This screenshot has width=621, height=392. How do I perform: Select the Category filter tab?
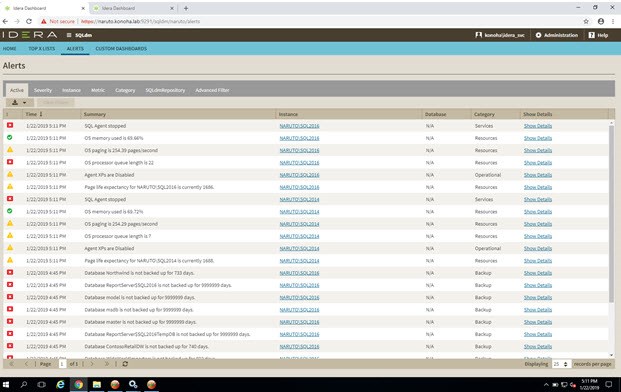tap(125, 90)
